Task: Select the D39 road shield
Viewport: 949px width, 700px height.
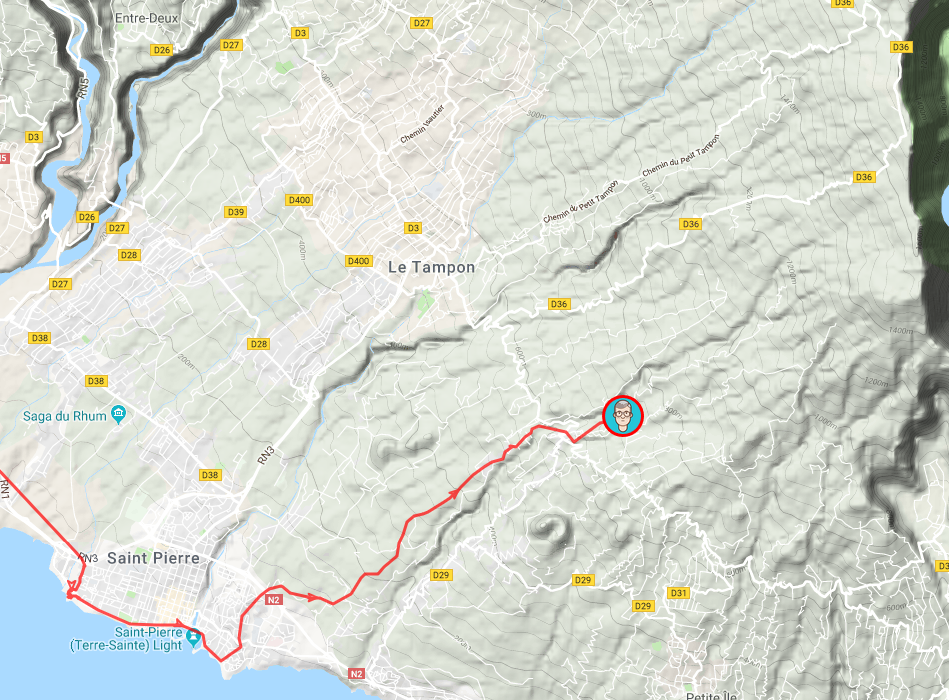Action: point(235,212)
